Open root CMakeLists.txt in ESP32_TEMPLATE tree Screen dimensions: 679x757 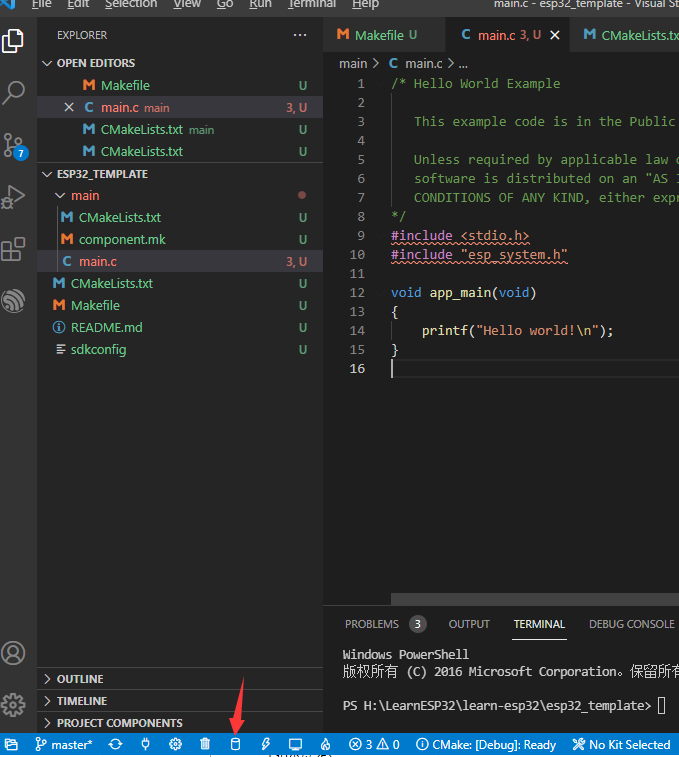click(180, 283)
